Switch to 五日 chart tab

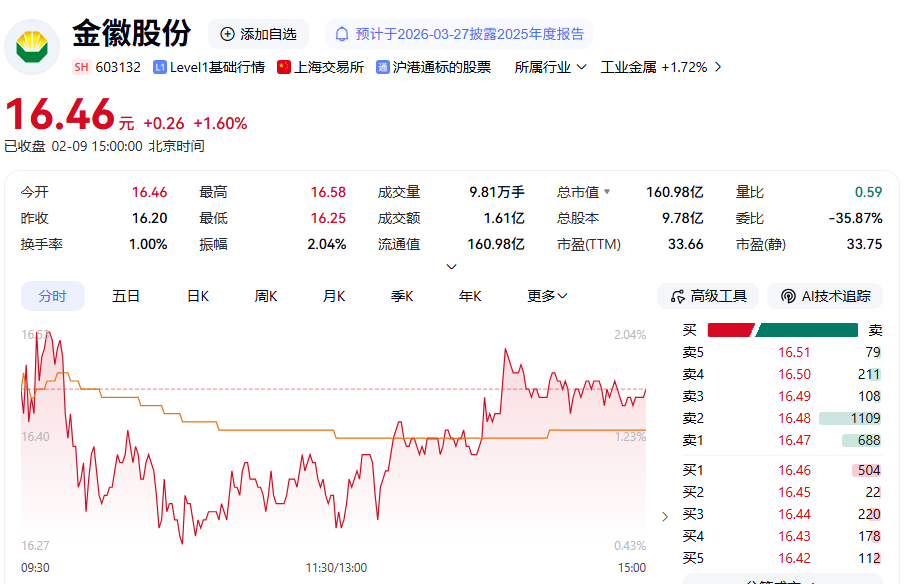pyautogui.click(x=126, y=296)
